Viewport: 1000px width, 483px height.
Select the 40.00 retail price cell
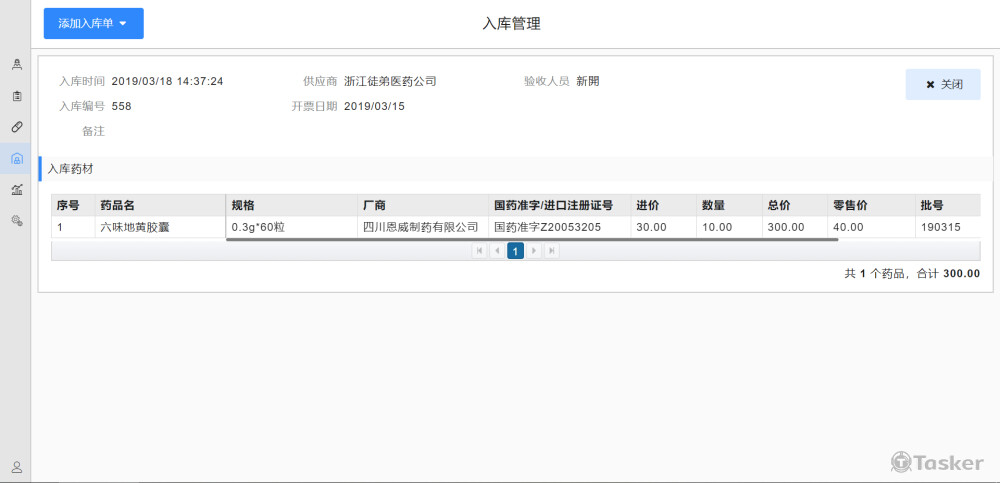click(871, 227)
